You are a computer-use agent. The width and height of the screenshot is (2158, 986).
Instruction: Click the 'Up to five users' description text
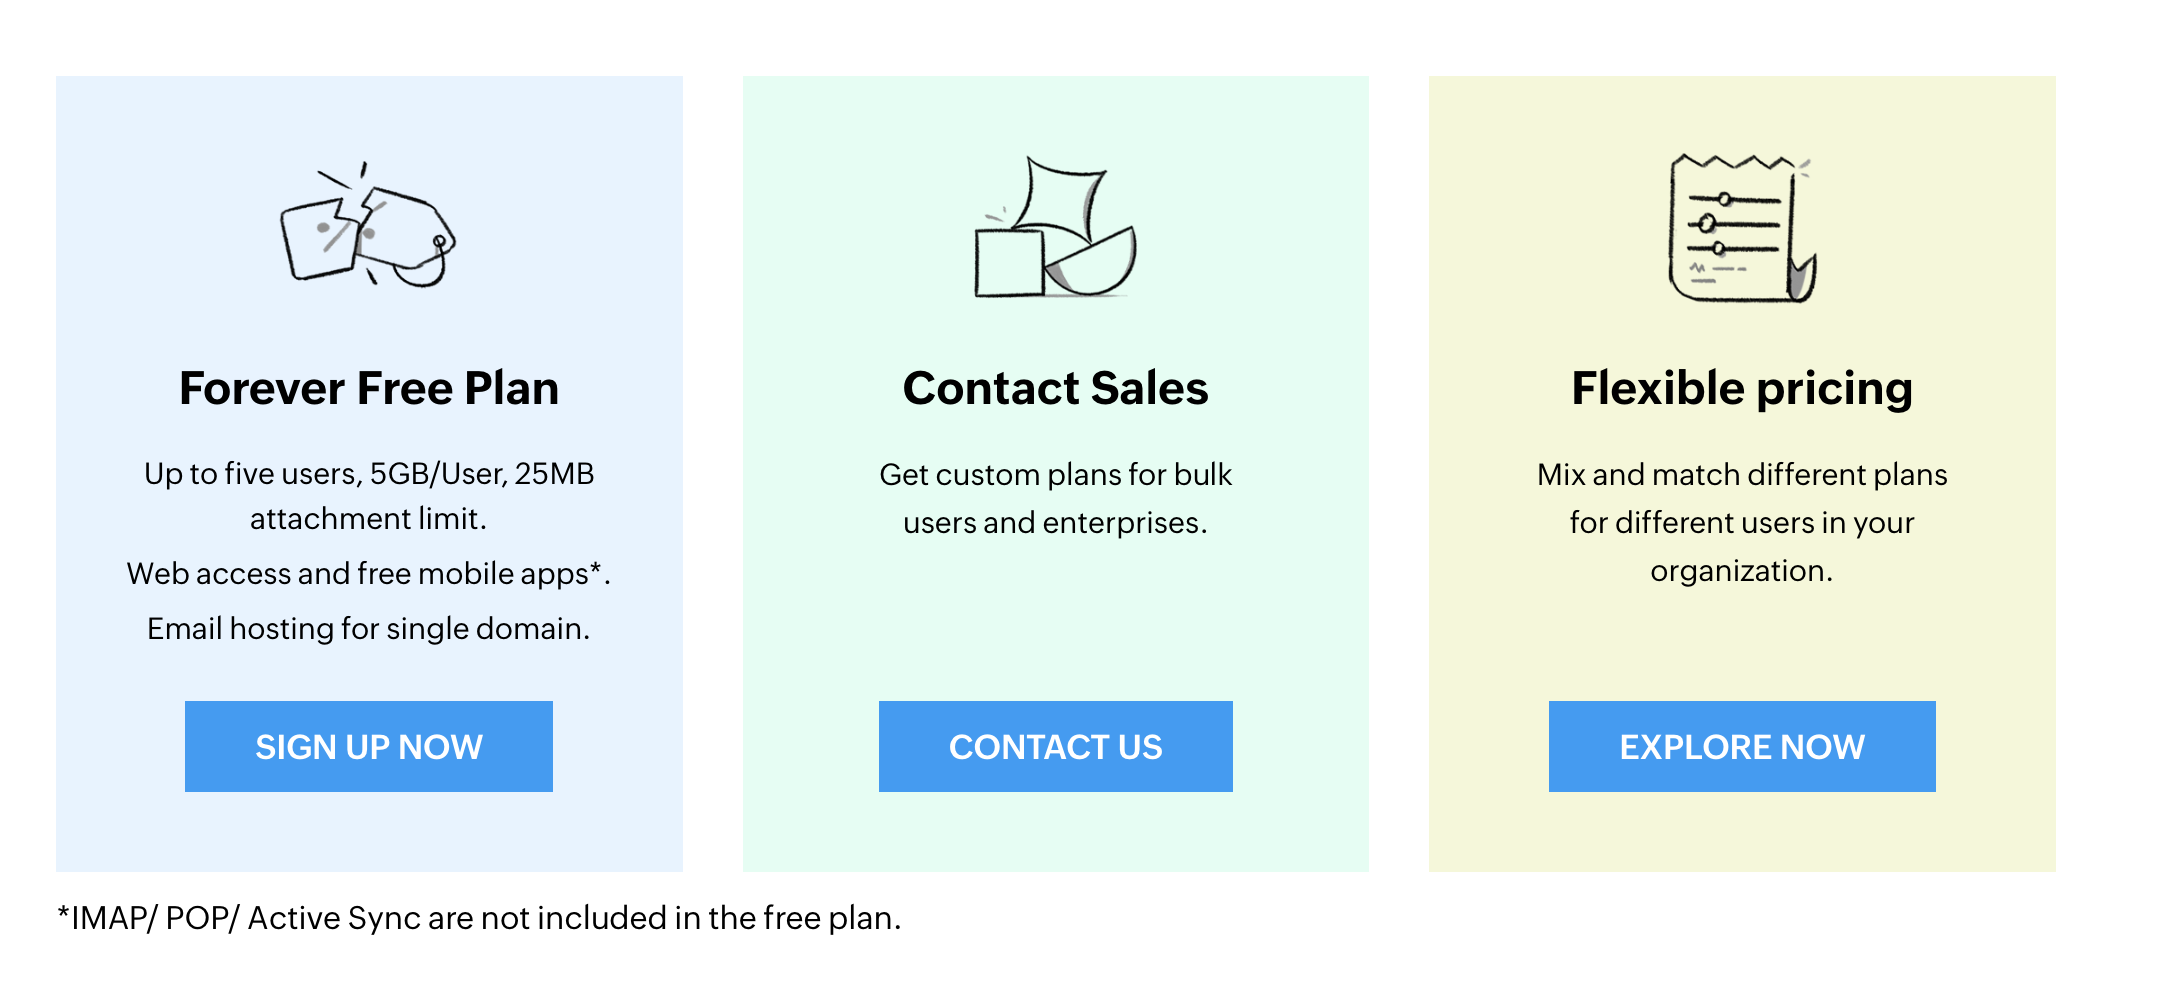369,496
